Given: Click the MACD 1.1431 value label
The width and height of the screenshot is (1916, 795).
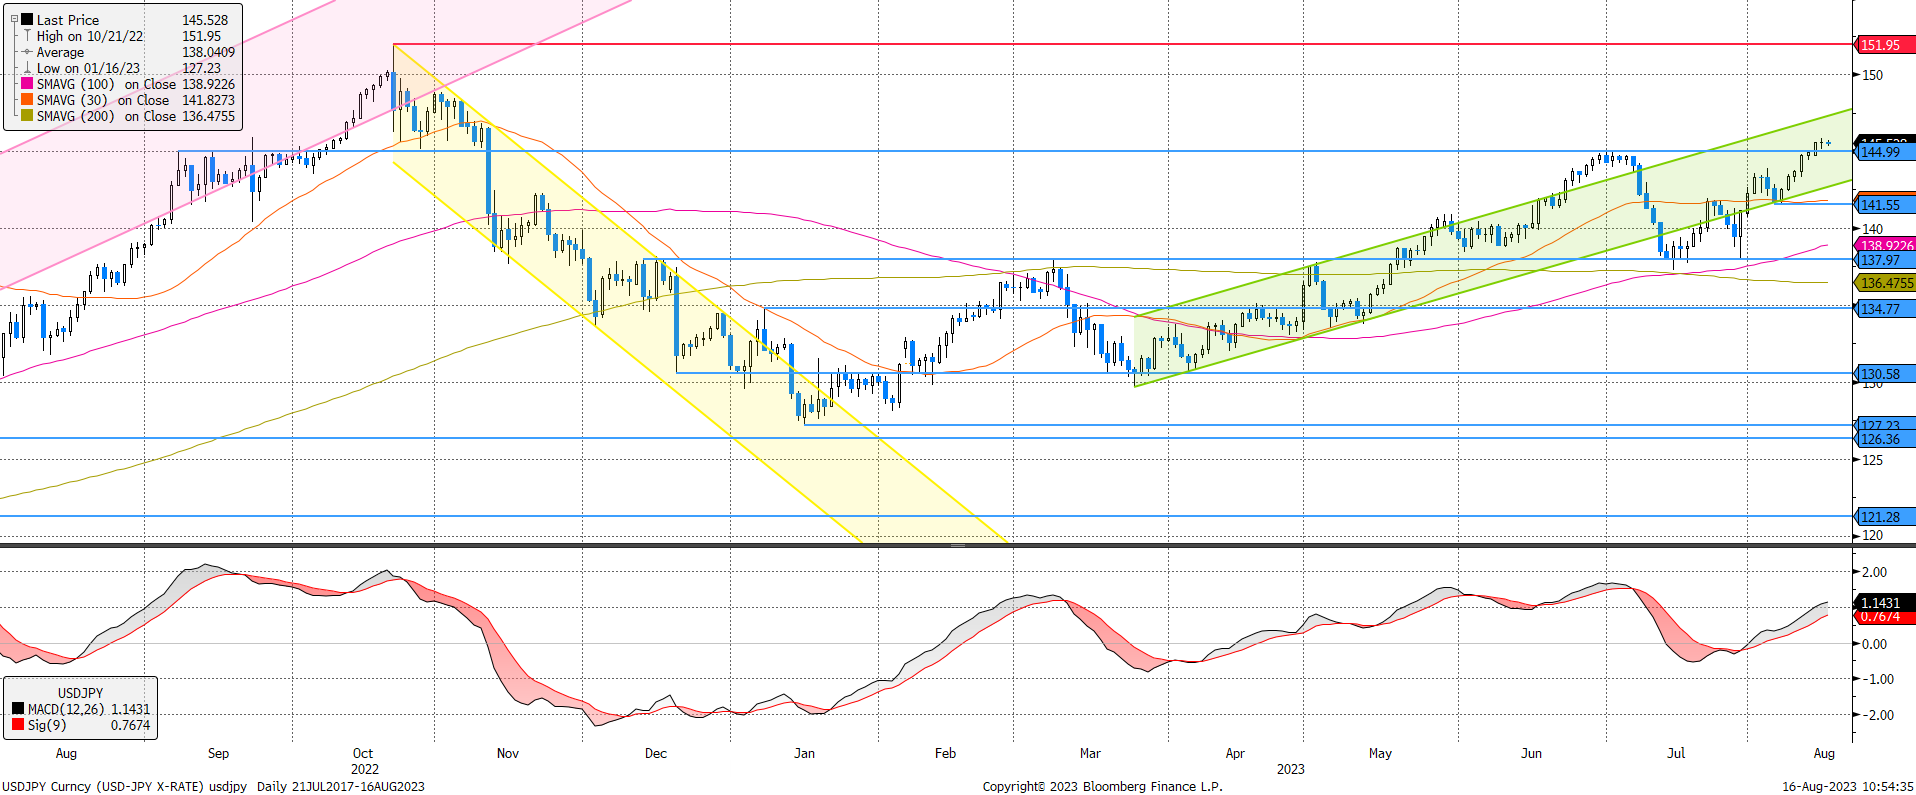Looking at the screenshot, I should click(x=1884, y=602).
